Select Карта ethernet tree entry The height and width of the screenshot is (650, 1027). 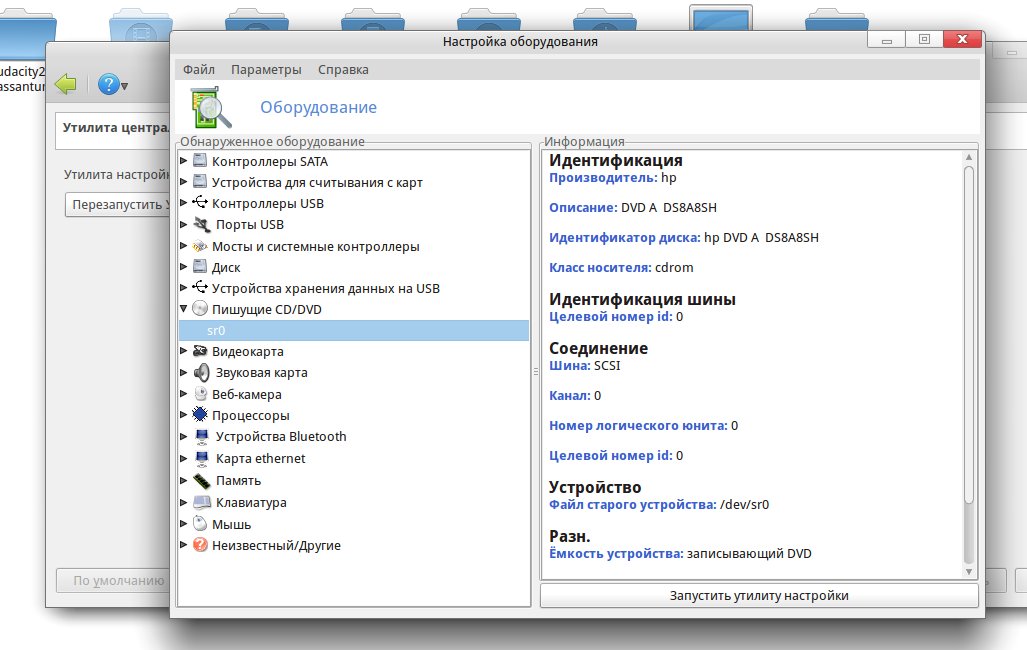tap(261, 459)
